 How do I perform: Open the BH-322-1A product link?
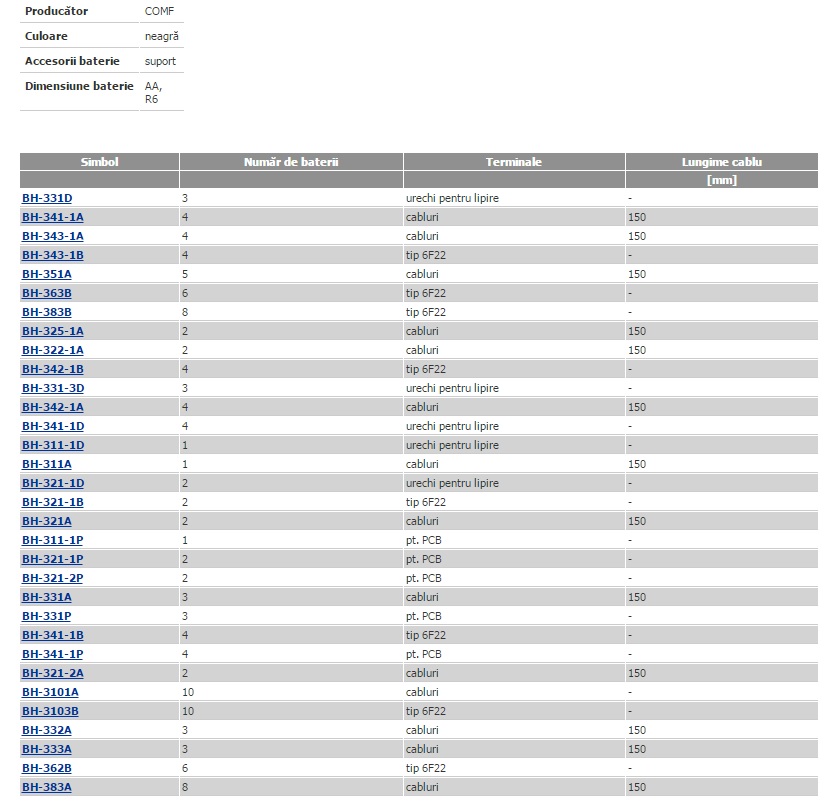point(53,350)
